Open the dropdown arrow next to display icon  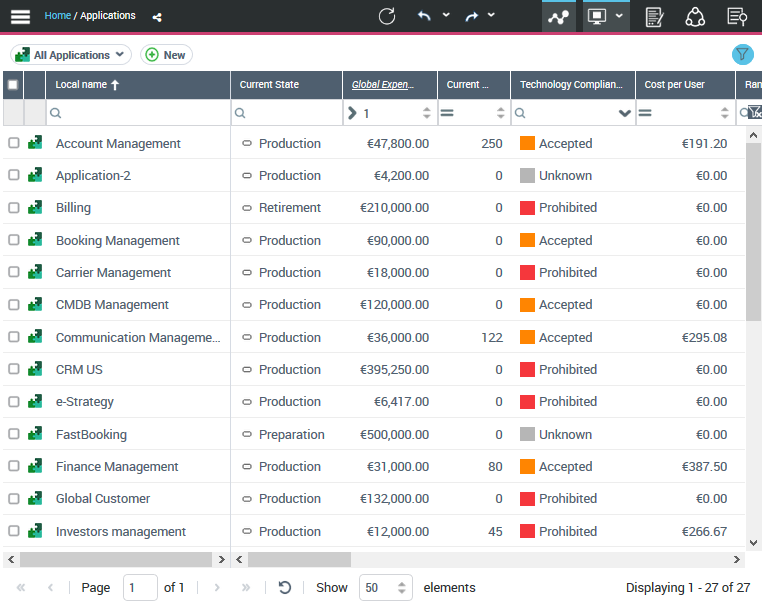click(620, 16)
